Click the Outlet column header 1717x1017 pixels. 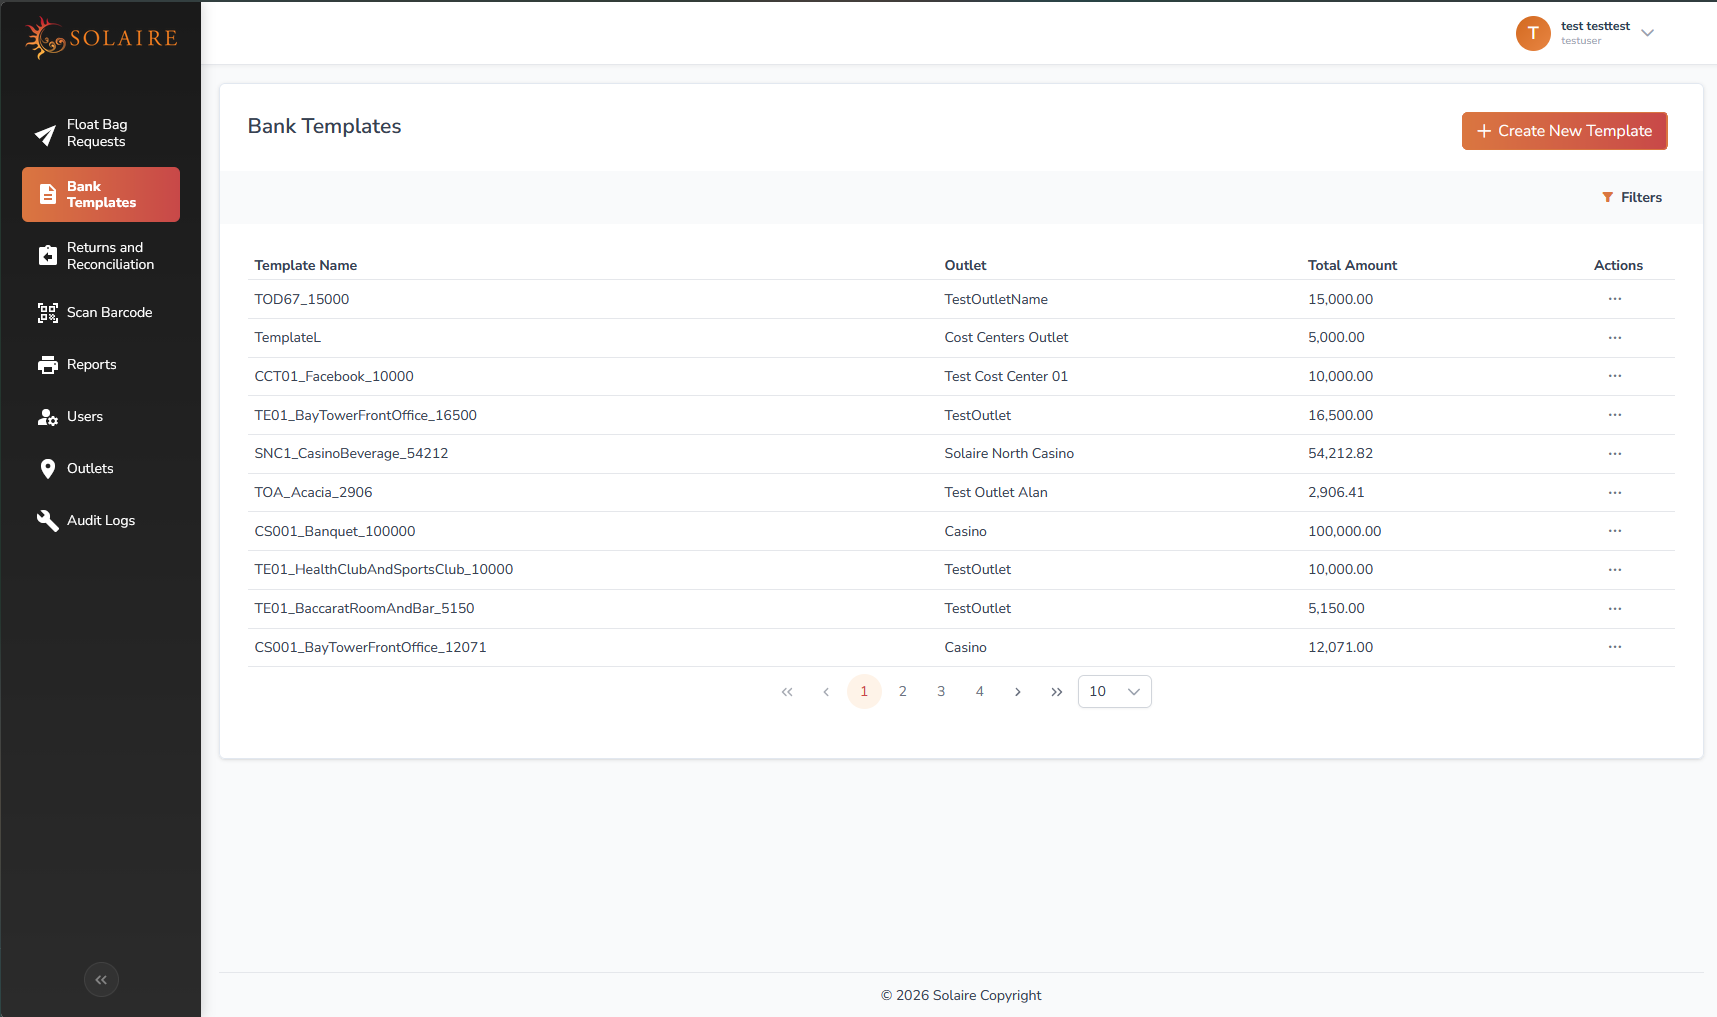coord(965,266)
